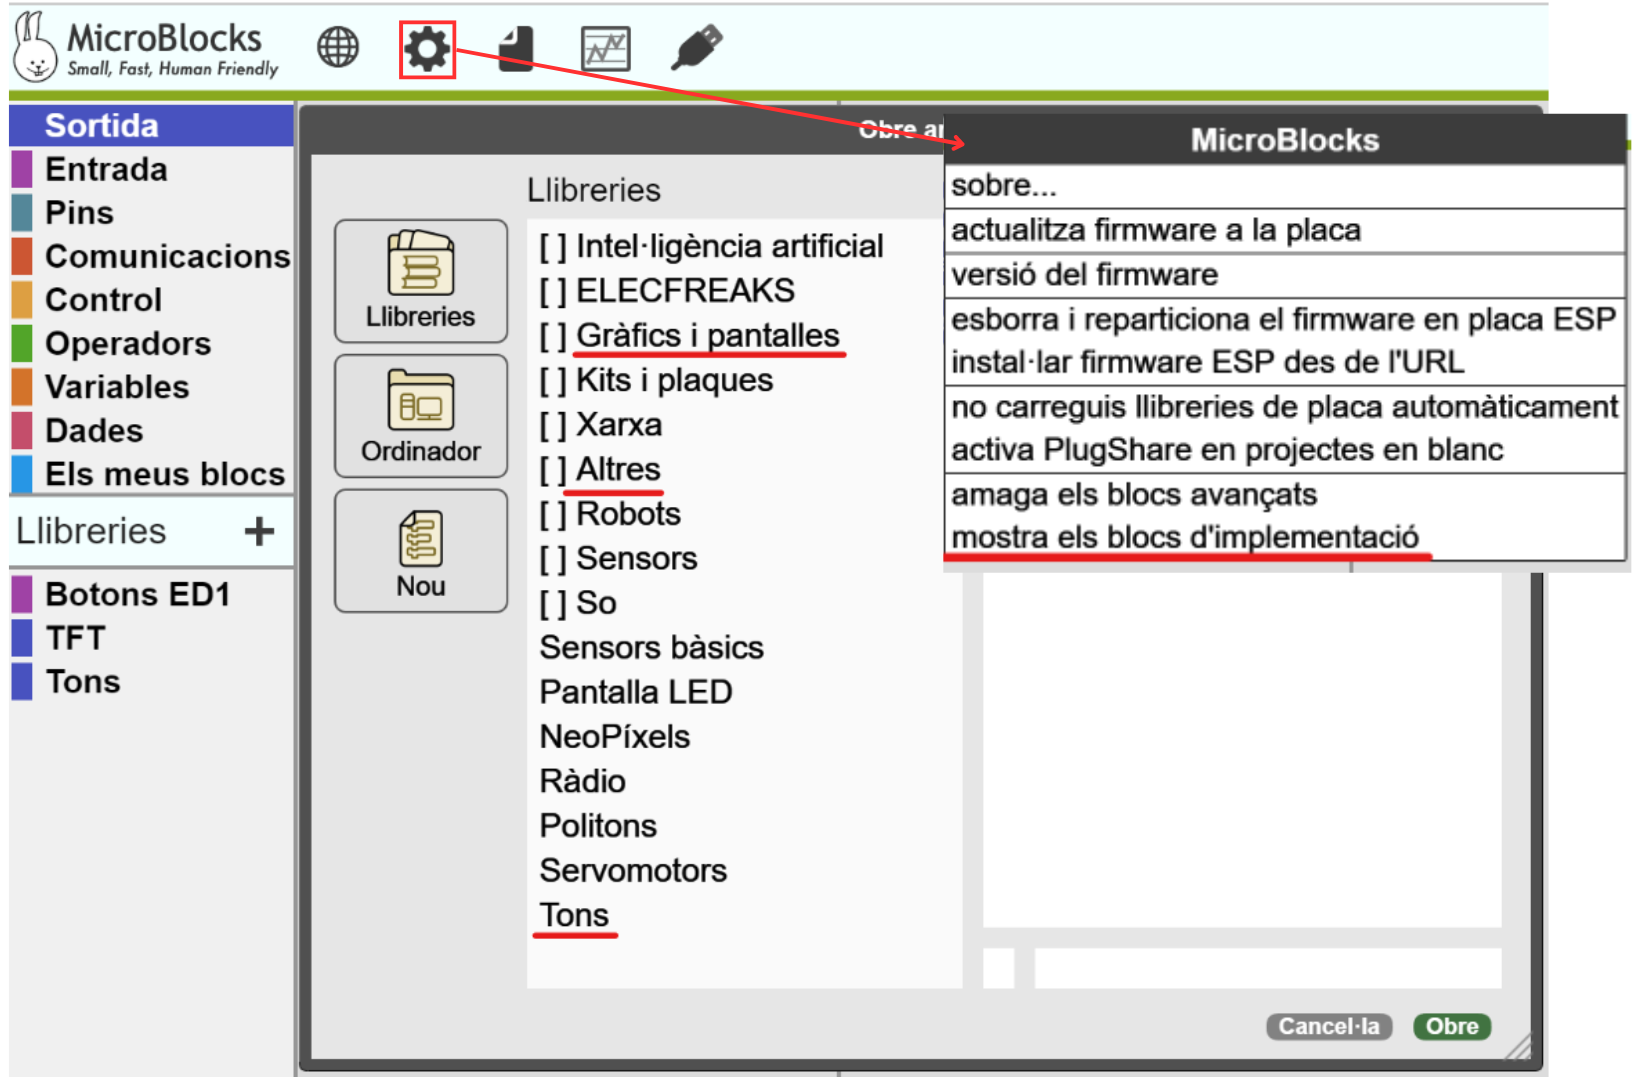Select the Llibreries folder button

(x=421, y=281)
